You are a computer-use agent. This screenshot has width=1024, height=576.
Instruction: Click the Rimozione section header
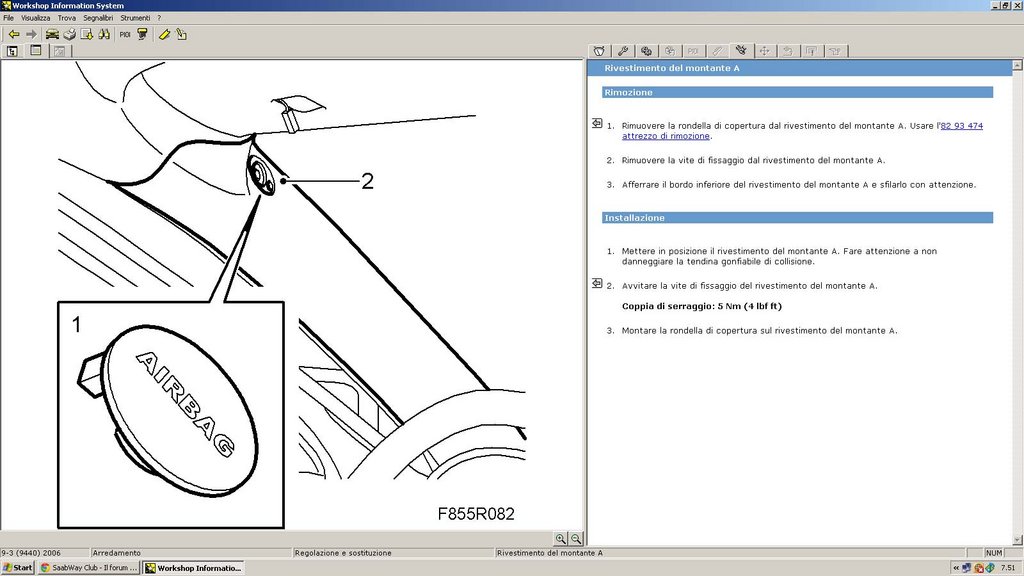click(797, 92)
